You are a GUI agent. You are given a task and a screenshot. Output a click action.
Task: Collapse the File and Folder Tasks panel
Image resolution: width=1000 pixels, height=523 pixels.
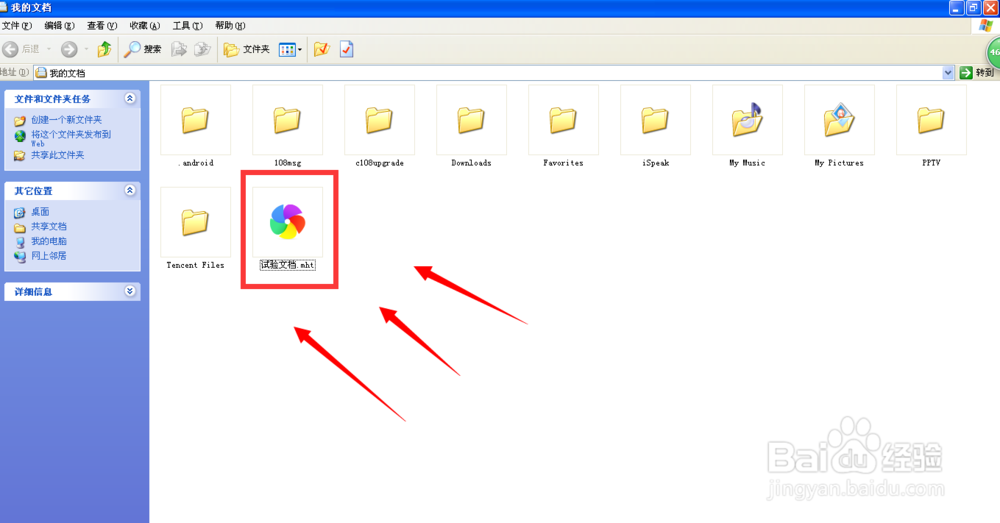(130, 98)
